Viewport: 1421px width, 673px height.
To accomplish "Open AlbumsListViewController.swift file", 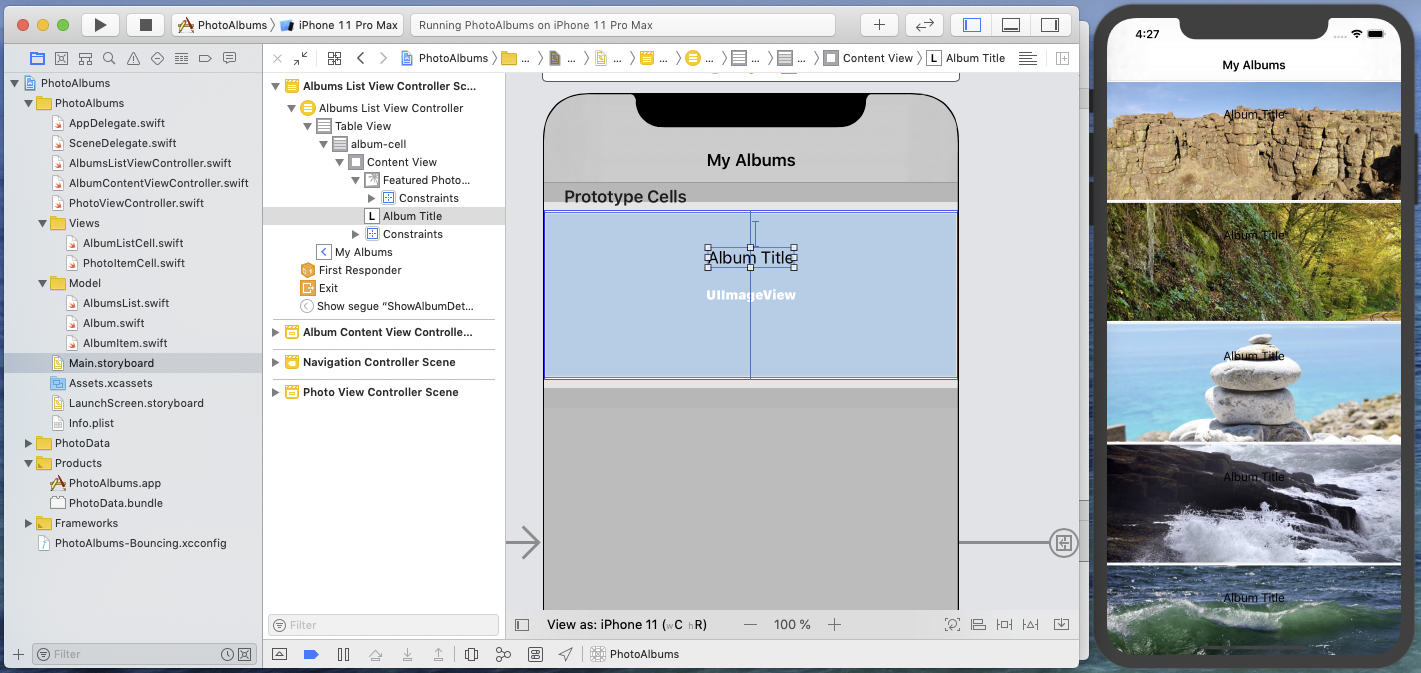I will pos(150,163).
